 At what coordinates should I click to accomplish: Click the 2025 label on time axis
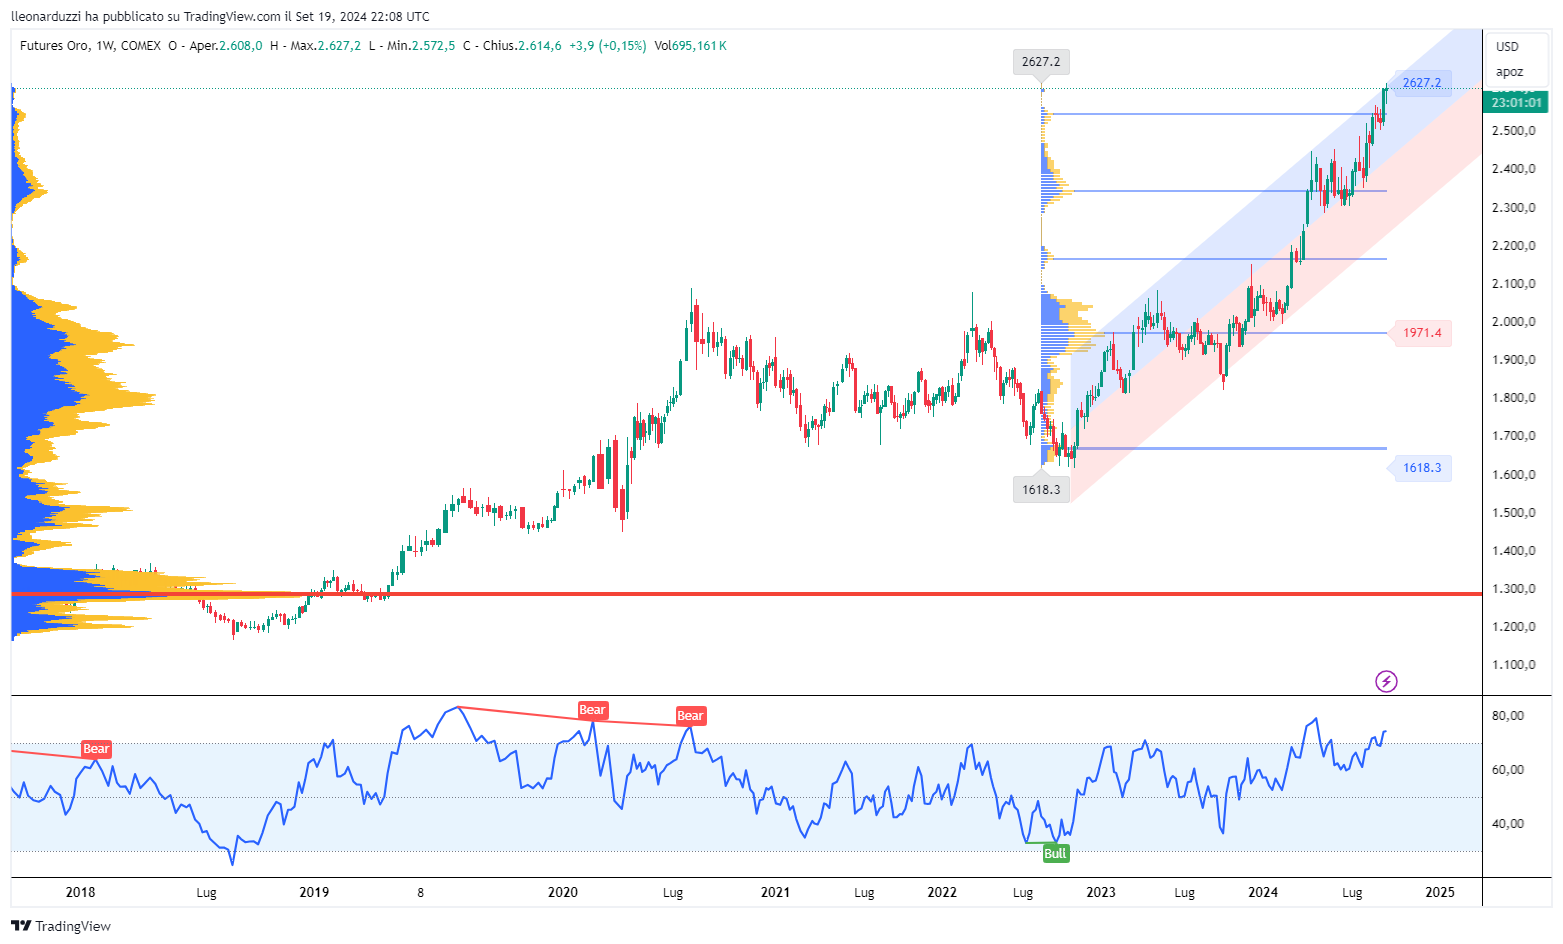point(1440,892)
